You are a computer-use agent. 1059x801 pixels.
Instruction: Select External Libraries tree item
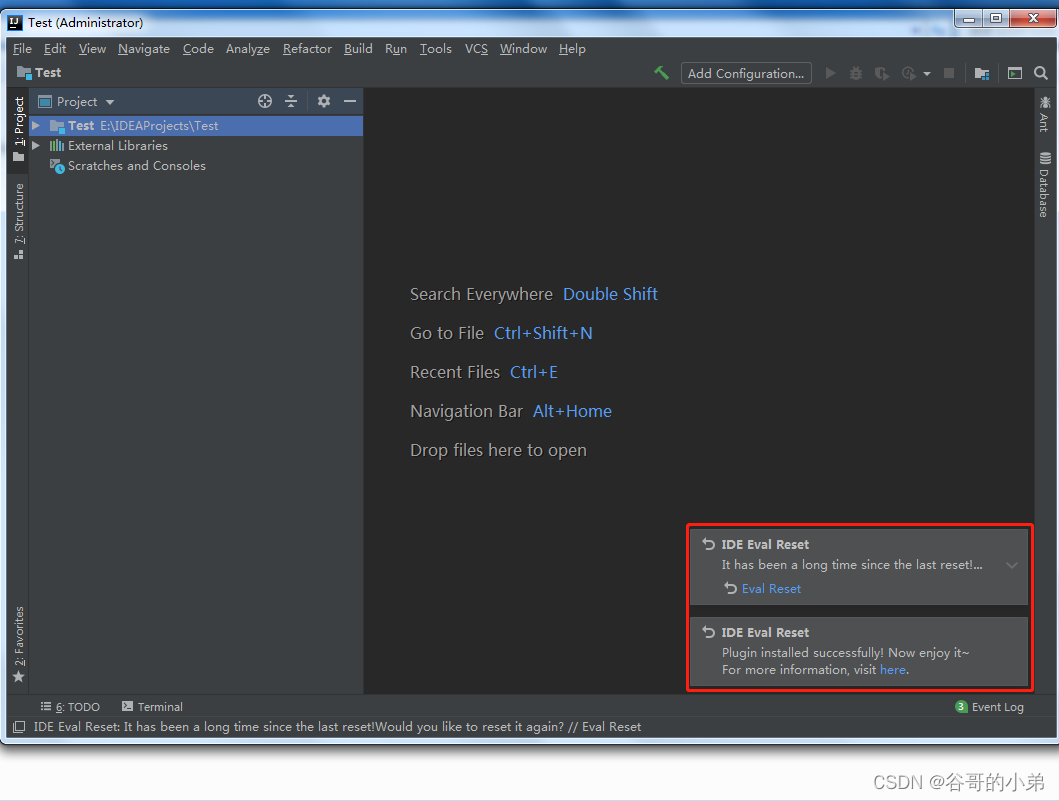(x=118, y=145)
